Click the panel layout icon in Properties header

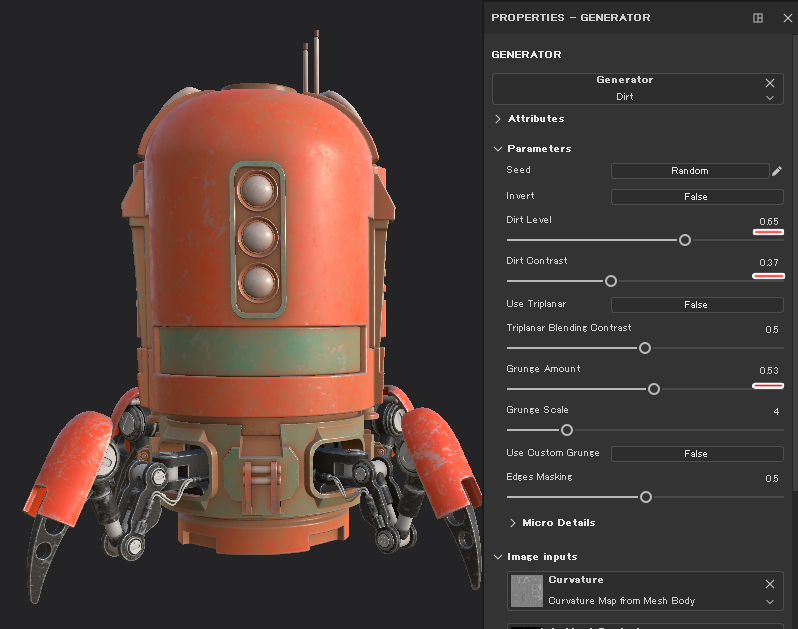758,18
